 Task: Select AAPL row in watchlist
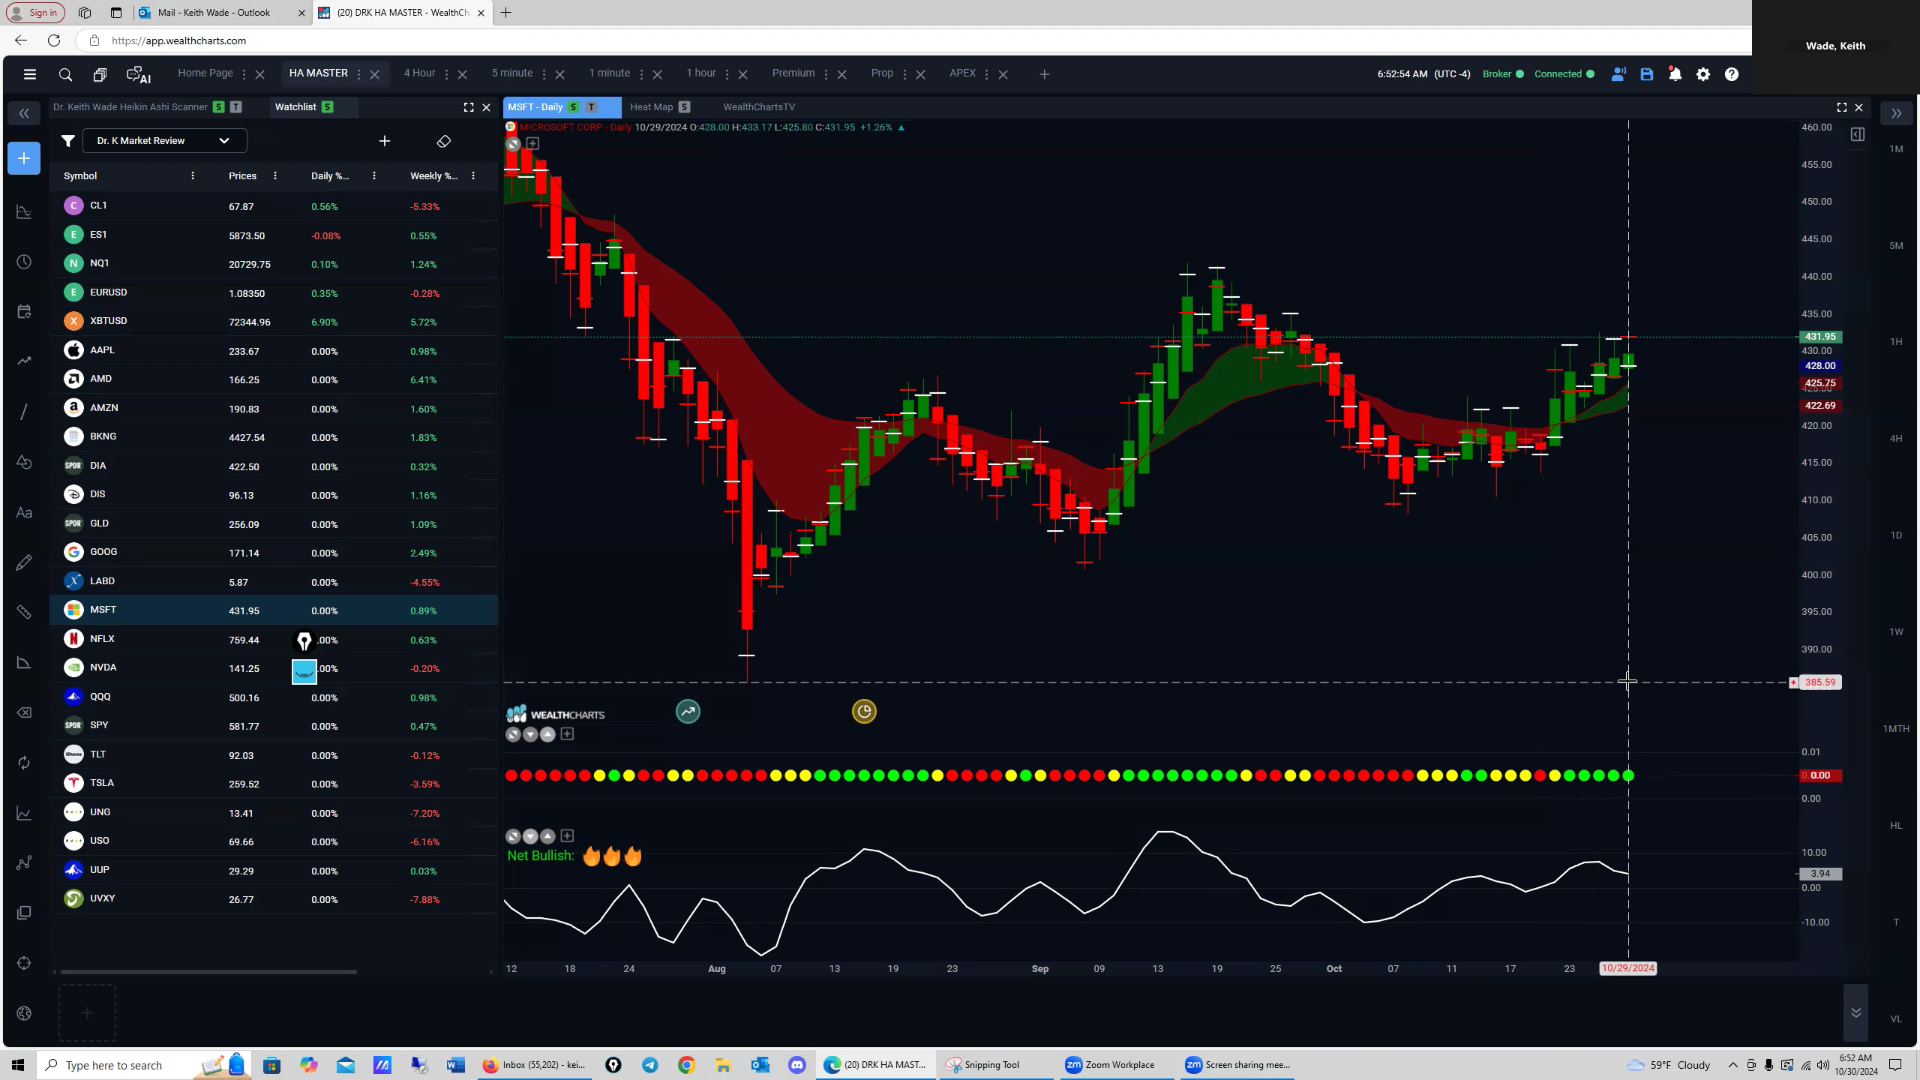[x=273, y=351]
